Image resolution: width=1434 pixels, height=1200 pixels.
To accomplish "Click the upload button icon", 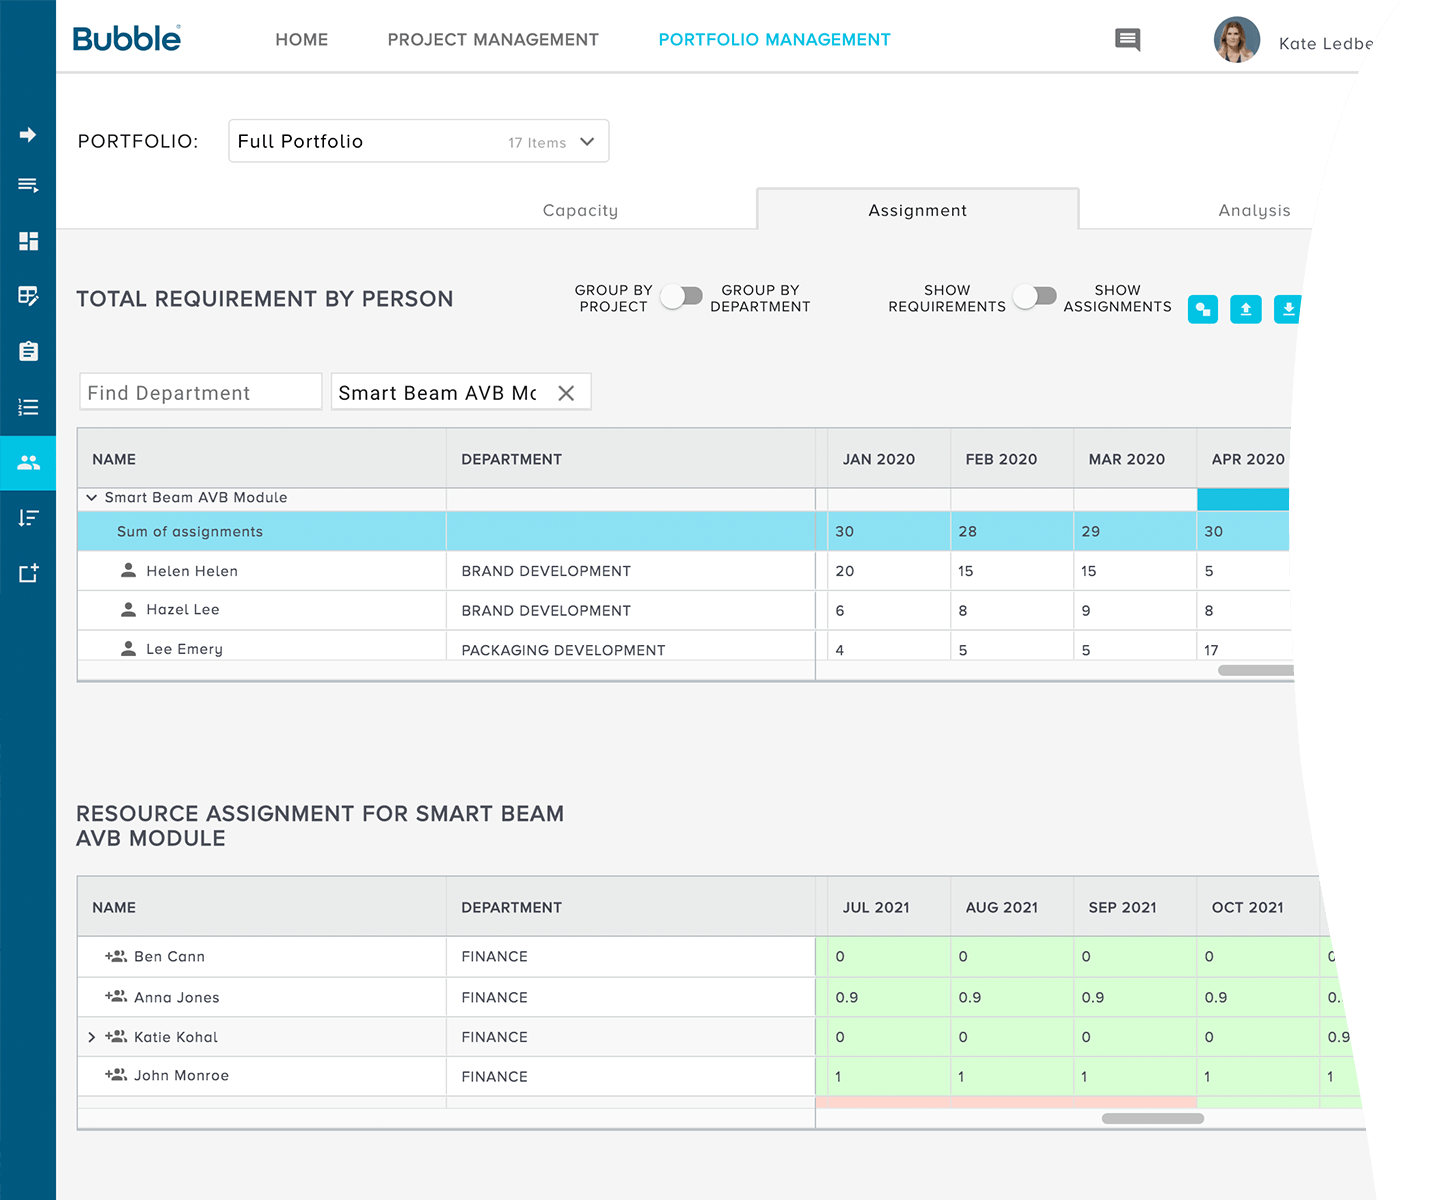I will [x=1245, y=310].
